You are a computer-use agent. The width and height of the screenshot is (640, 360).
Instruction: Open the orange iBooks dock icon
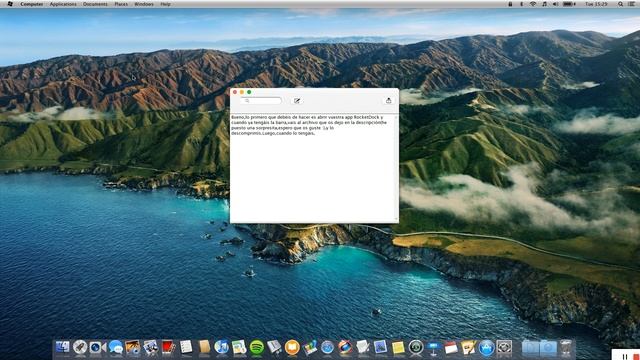(x=292, y=347)
